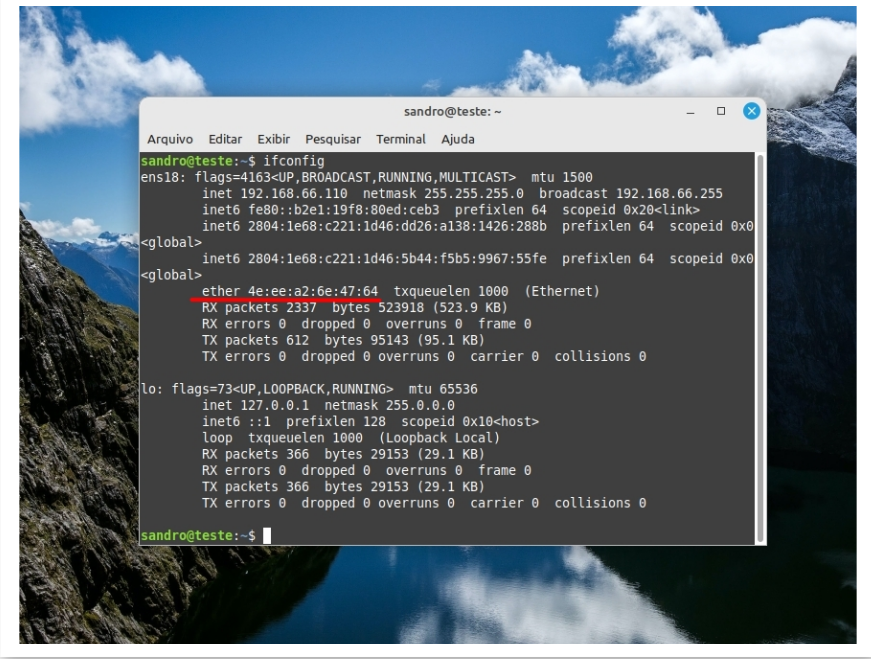Click the typed ifconfig command

[x=294, y=161]
